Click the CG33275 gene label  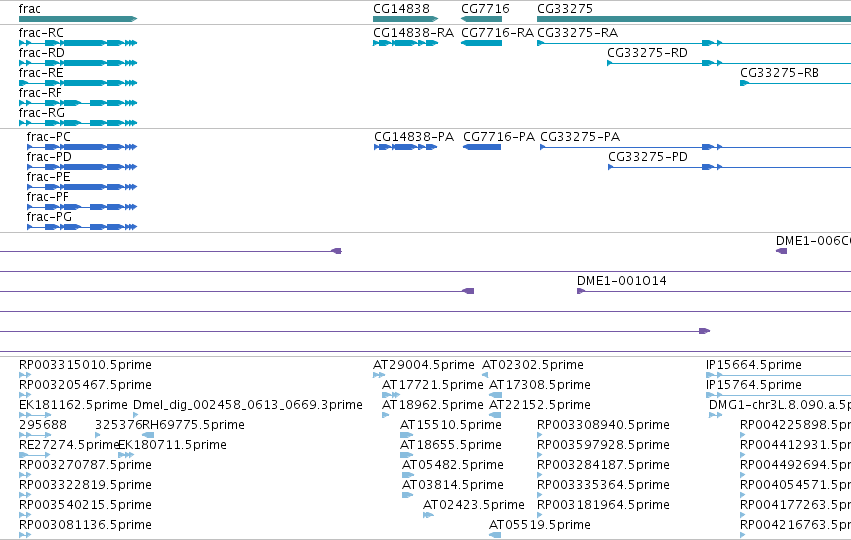point(565,9)
